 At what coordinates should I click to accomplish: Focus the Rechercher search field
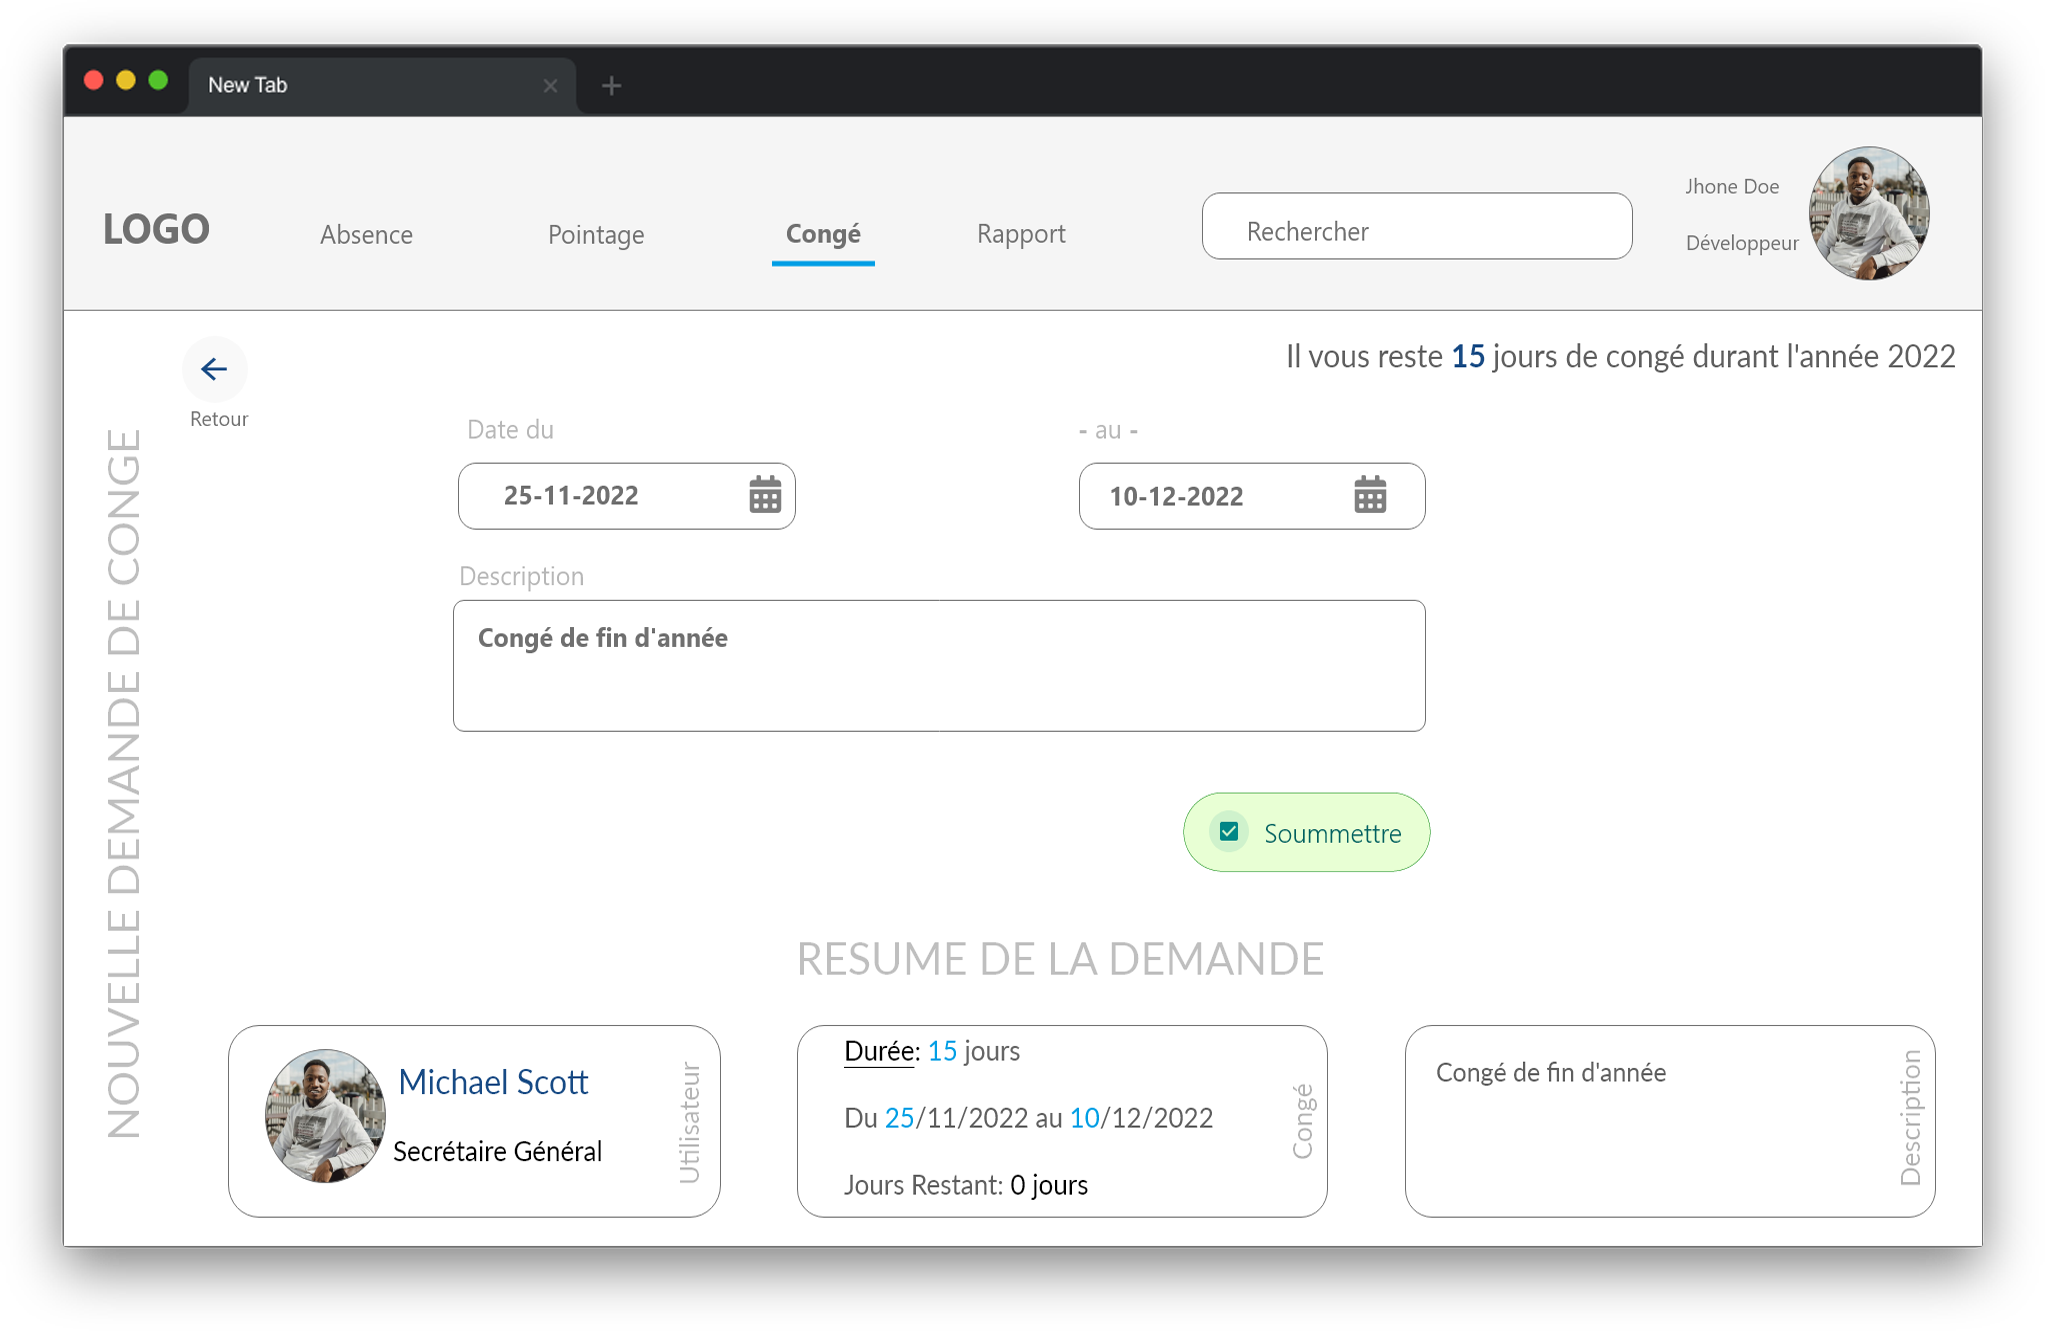1416,227
